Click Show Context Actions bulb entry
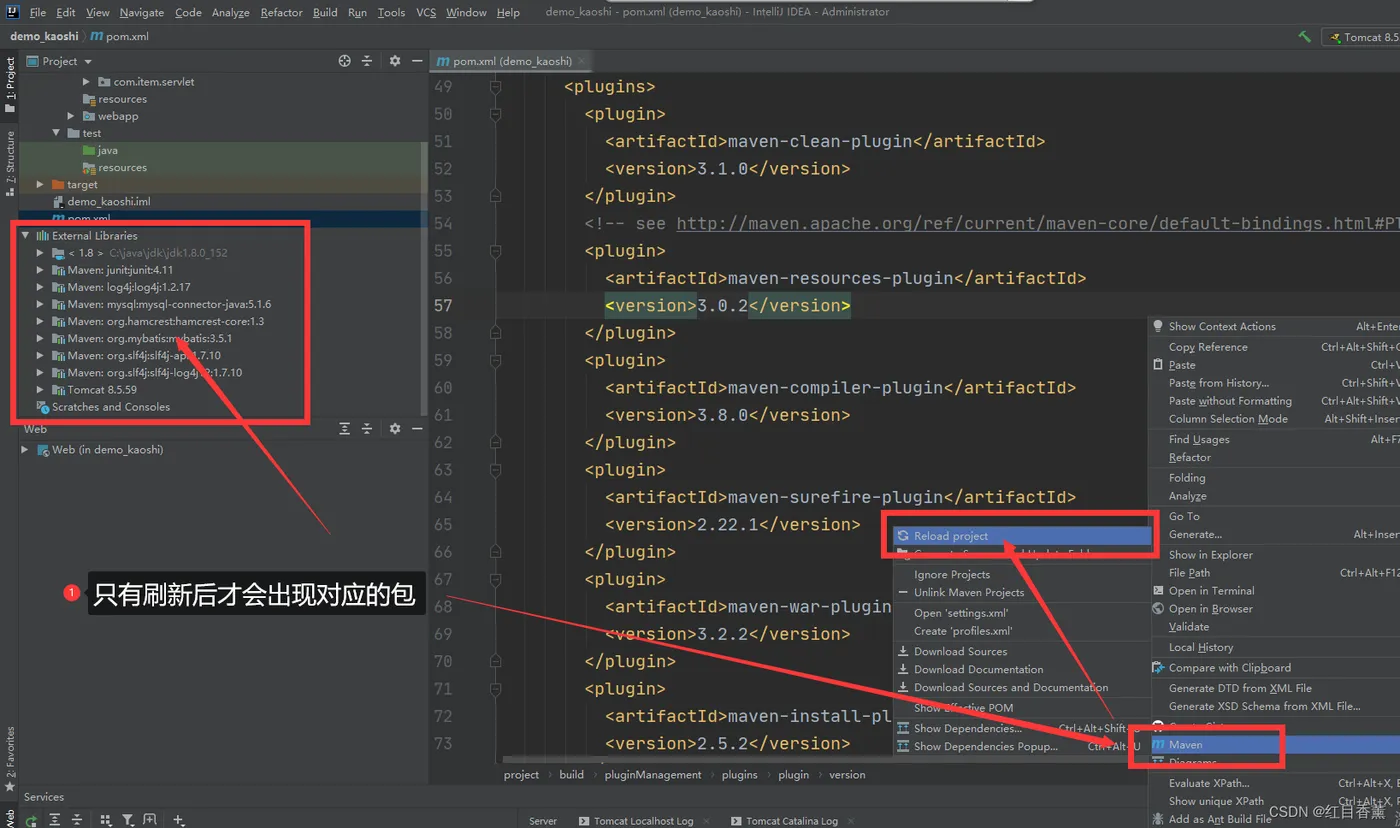This screenshot has height=828, width=1400. (x=1221, y=326)
